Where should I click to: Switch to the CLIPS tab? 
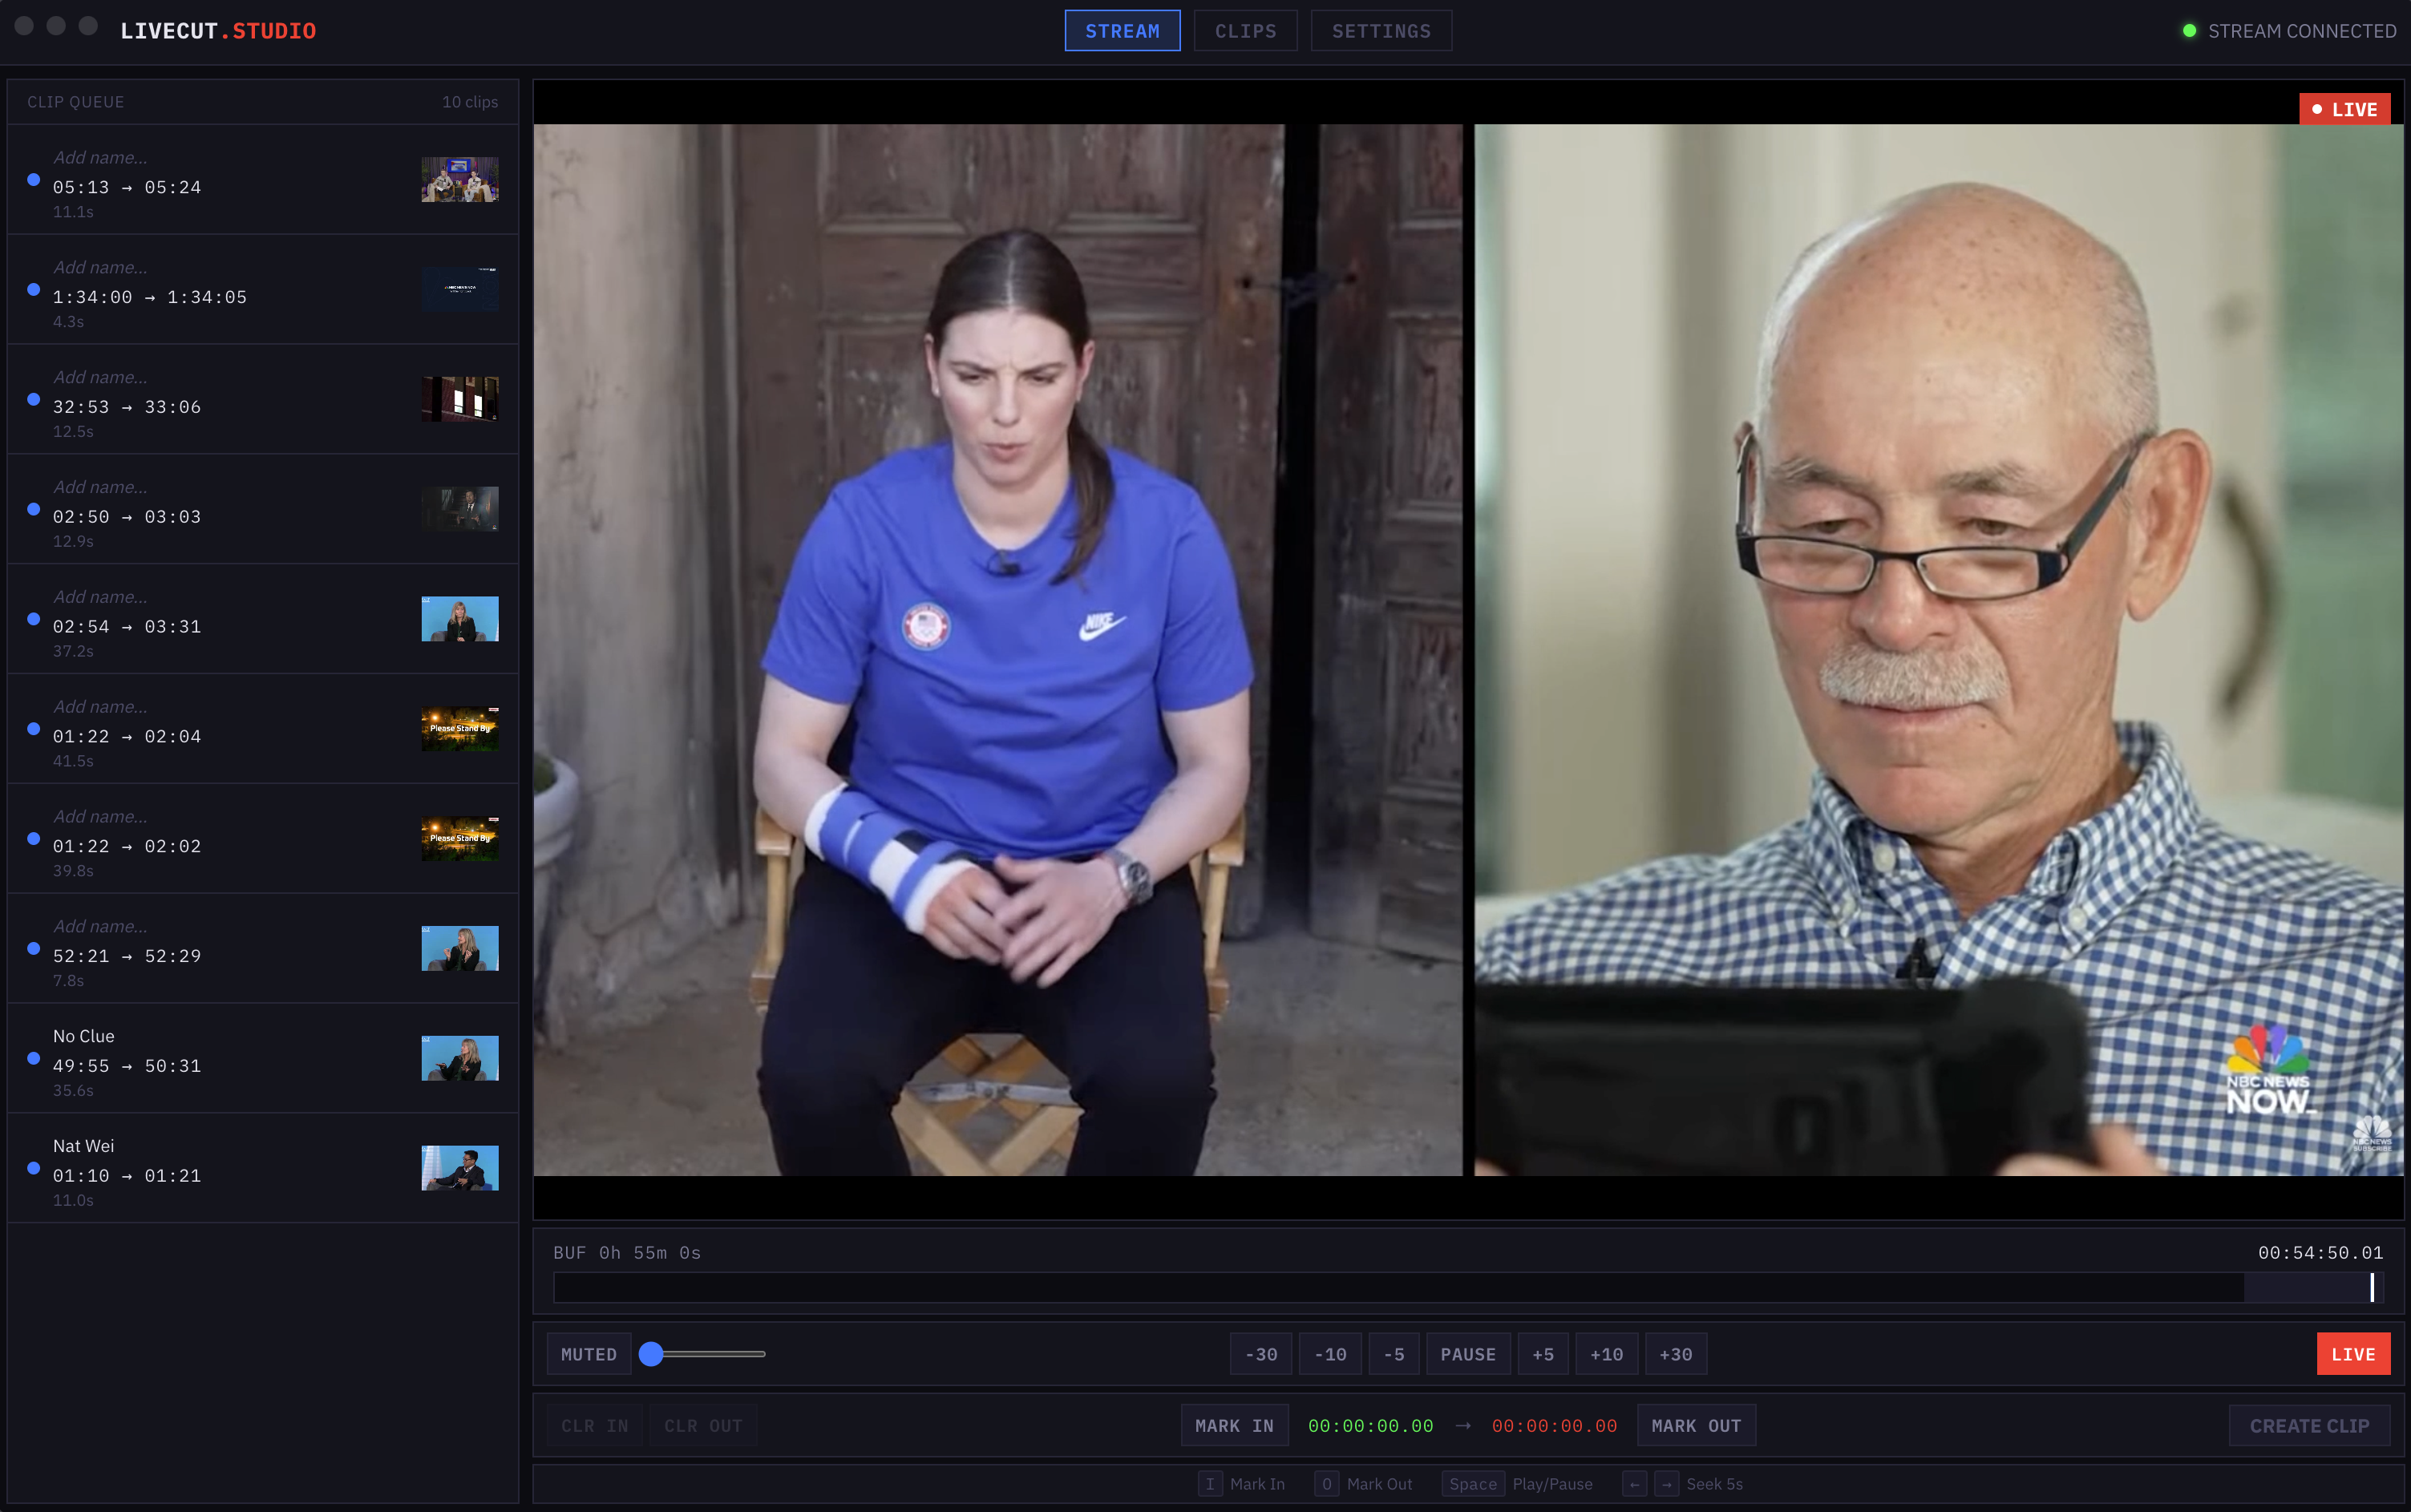[1244, 30]
